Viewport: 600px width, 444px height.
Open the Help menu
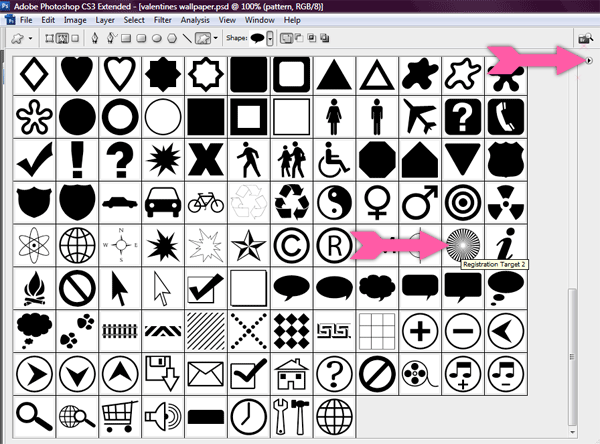(292, 20)
